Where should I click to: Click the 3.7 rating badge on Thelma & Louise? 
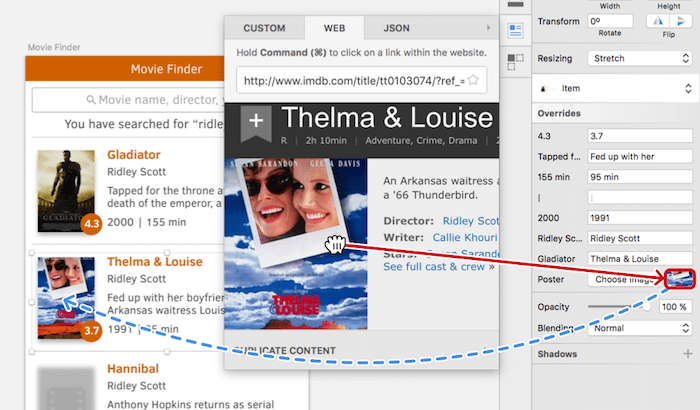tap(91, 331)
